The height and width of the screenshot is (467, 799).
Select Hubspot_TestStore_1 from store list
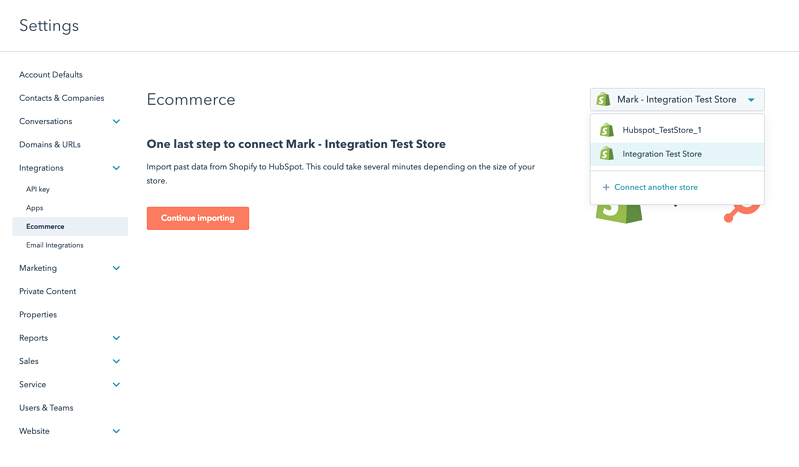point(661,130)
